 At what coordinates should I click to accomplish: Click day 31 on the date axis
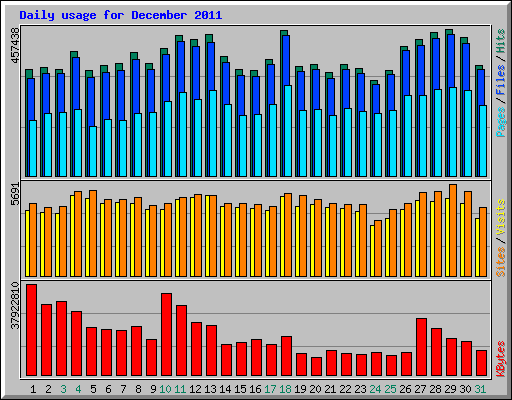(480, 389)
